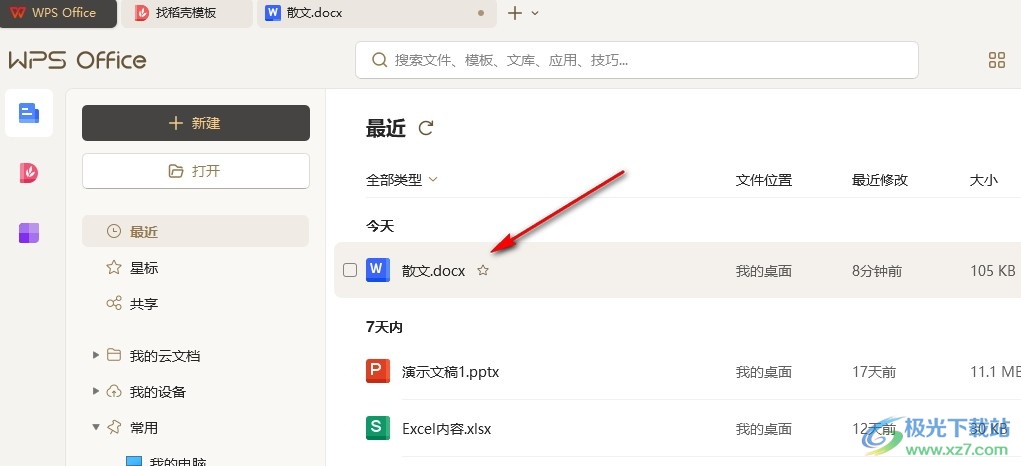Click the purple apps icon in left rail

point(29,233)
